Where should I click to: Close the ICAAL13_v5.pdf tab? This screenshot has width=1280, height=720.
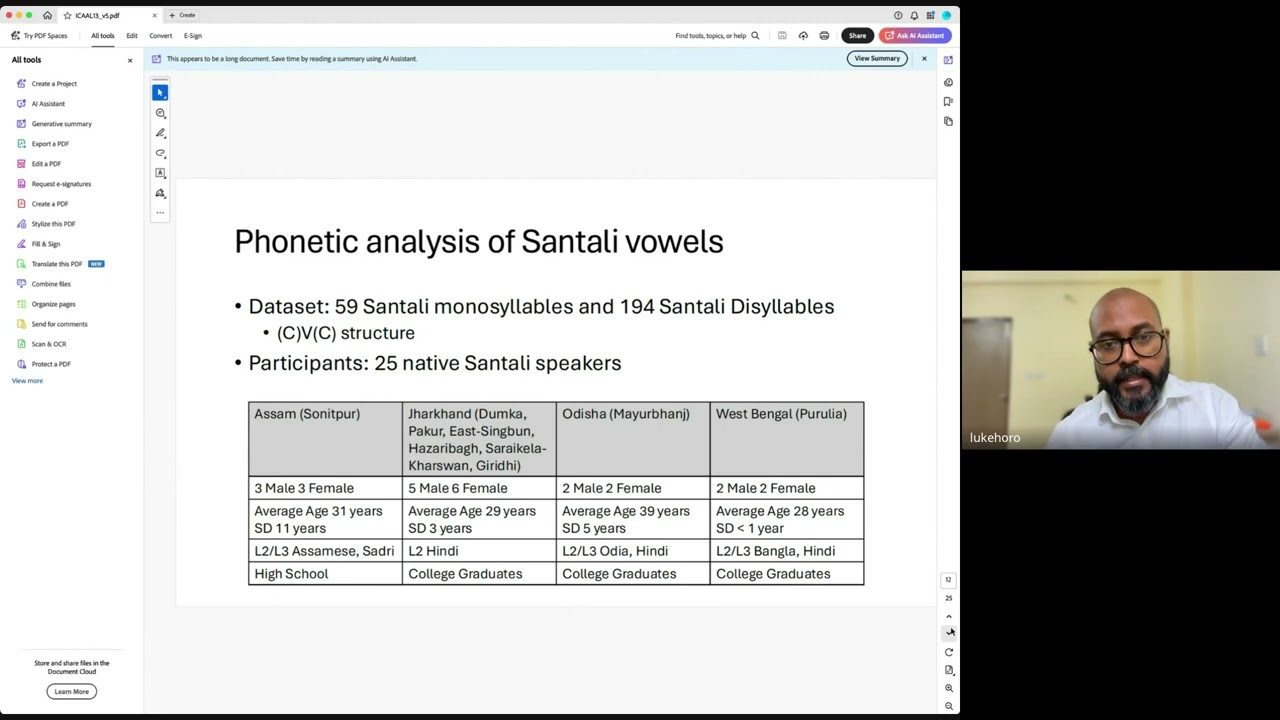(x=154, y=15)
